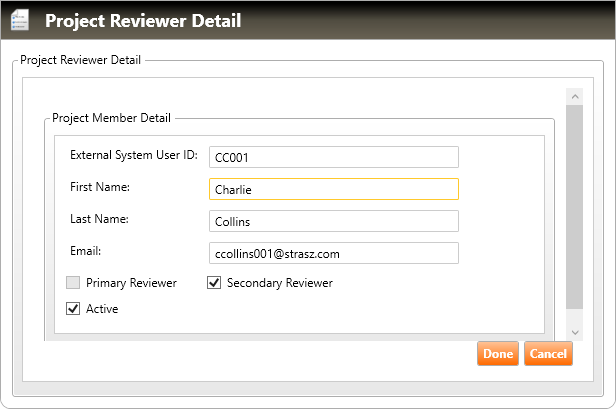The height and width of the screenshot is (409, 616).
Task: Enable the Primary Reviewer checkbox
Action: click(73, 283)
